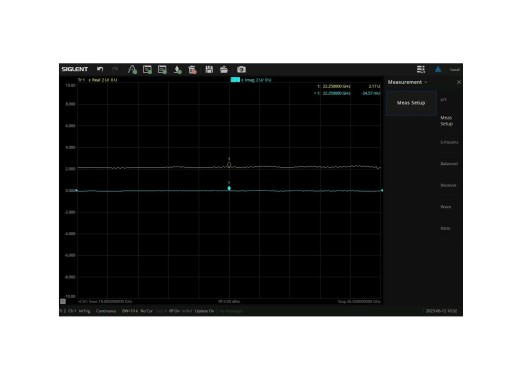Screen dimensions: 520x380
Task: Click the power level label below the graph
Action: click(x=229, y=301)
